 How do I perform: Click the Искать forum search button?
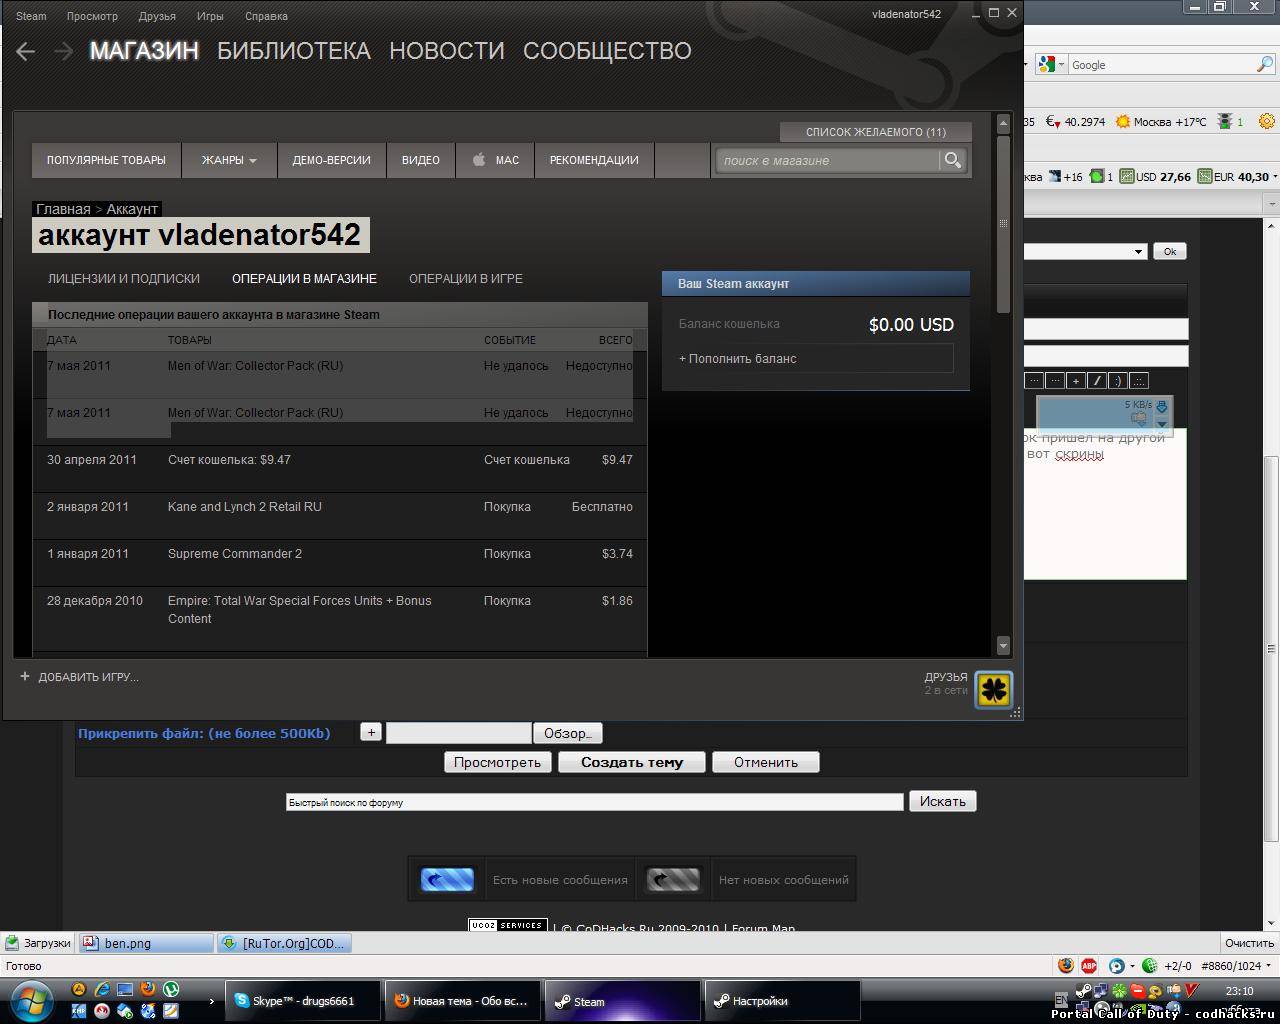coord(943,801)
